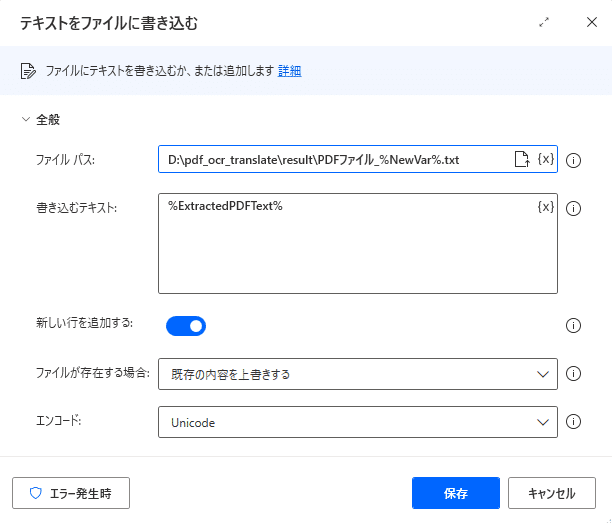
Task: Close the テキストをファイルに書き込む dialog
Action: [592, 22]
